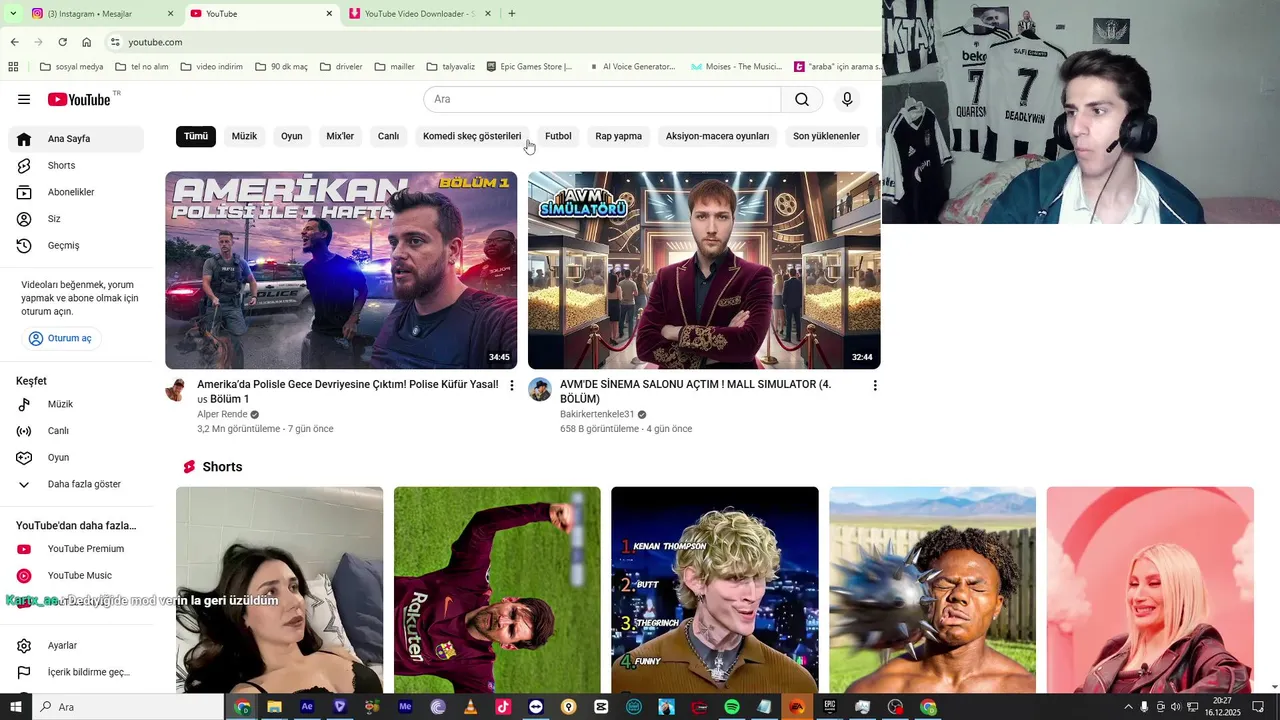Open the Siz sidebar section
Screen dimensions: 1280x720
76,219
